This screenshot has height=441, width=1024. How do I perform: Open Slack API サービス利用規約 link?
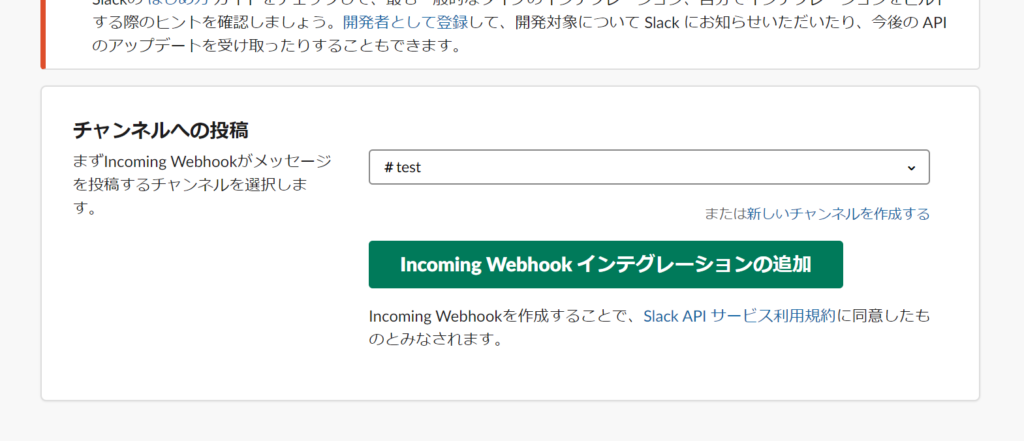coord(739,316)
